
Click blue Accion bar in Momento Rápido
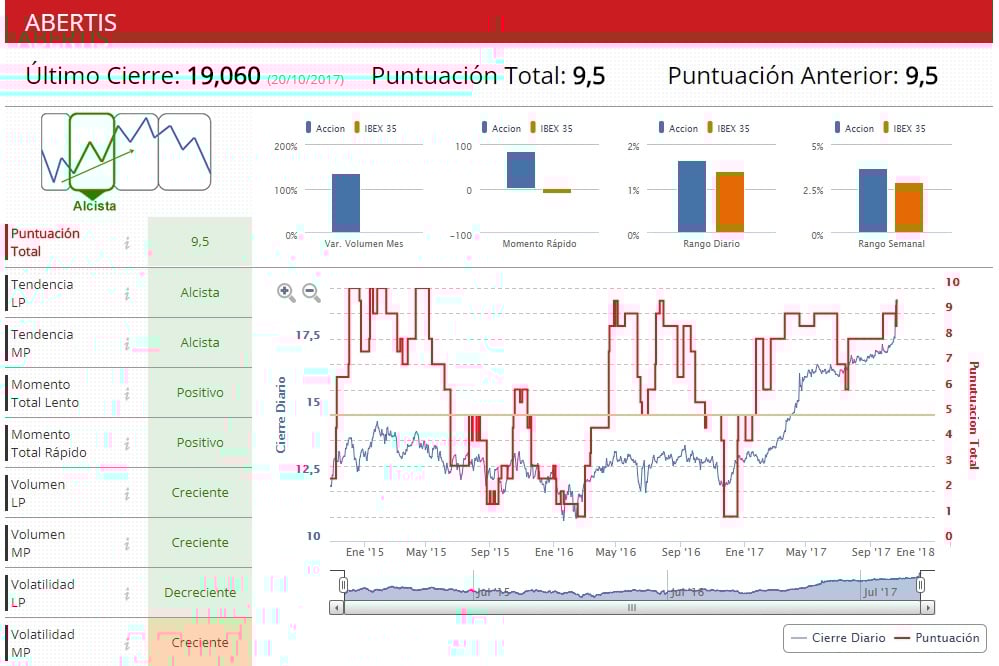521,170
